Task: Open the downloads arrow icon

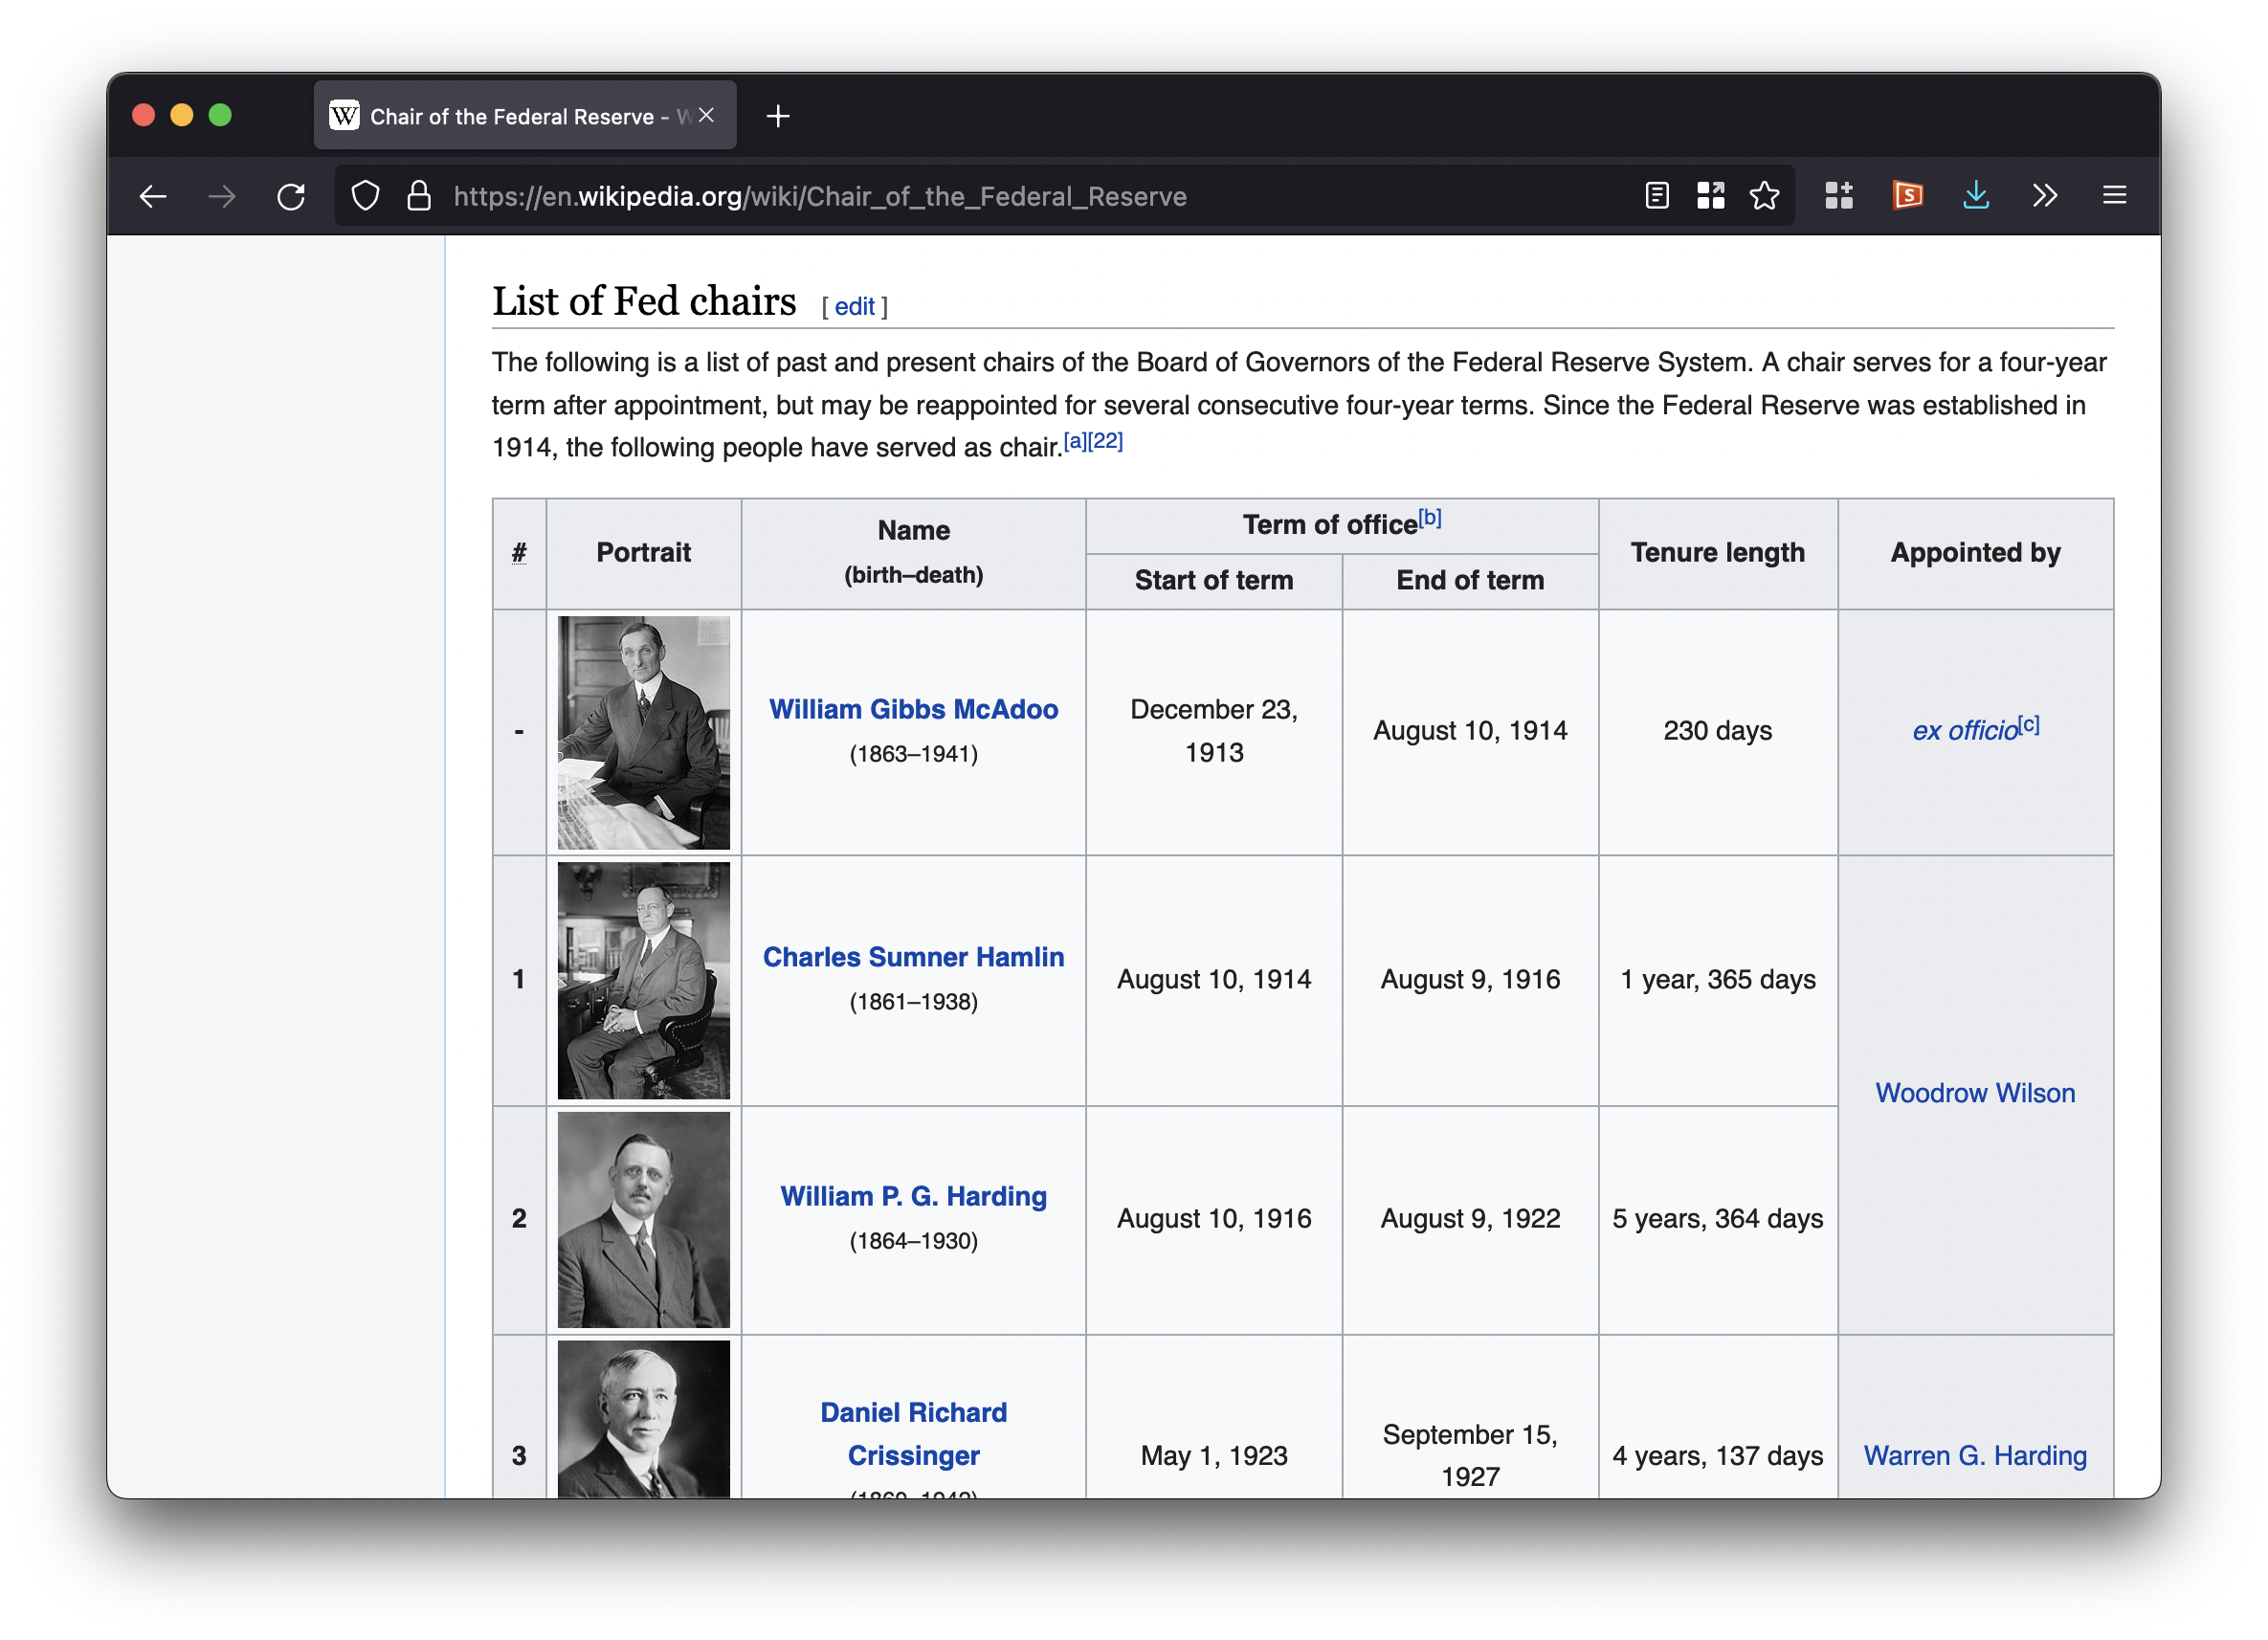Action: coord(1975,195)
